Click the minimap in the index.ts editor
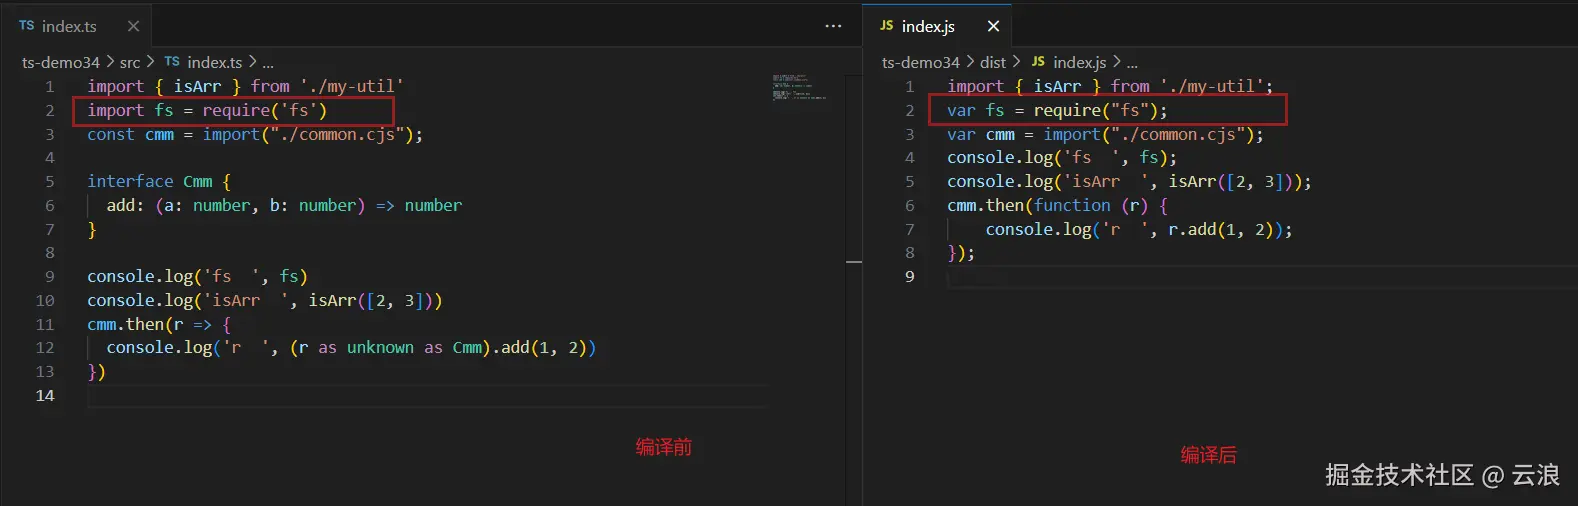This screenshot has height=506, width=1578. tap(798, 87)
